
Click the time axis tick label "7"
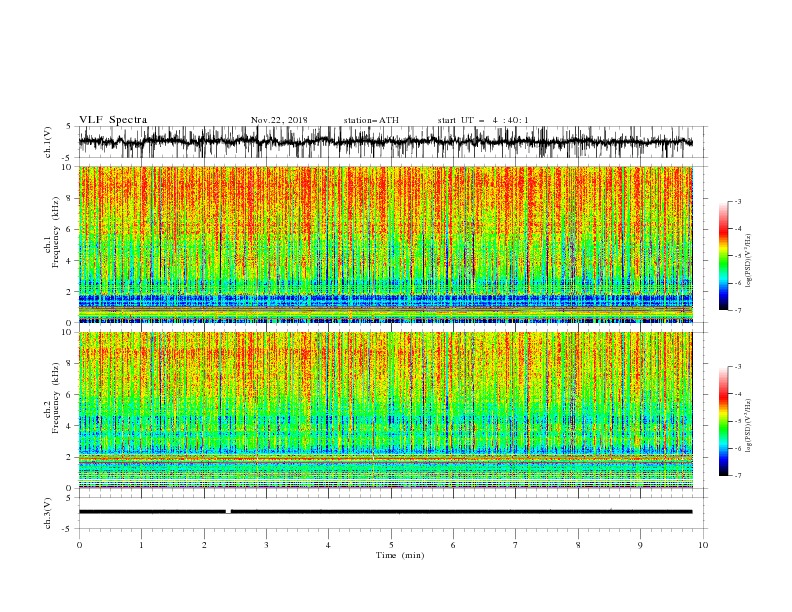click(x=516, y=545)
